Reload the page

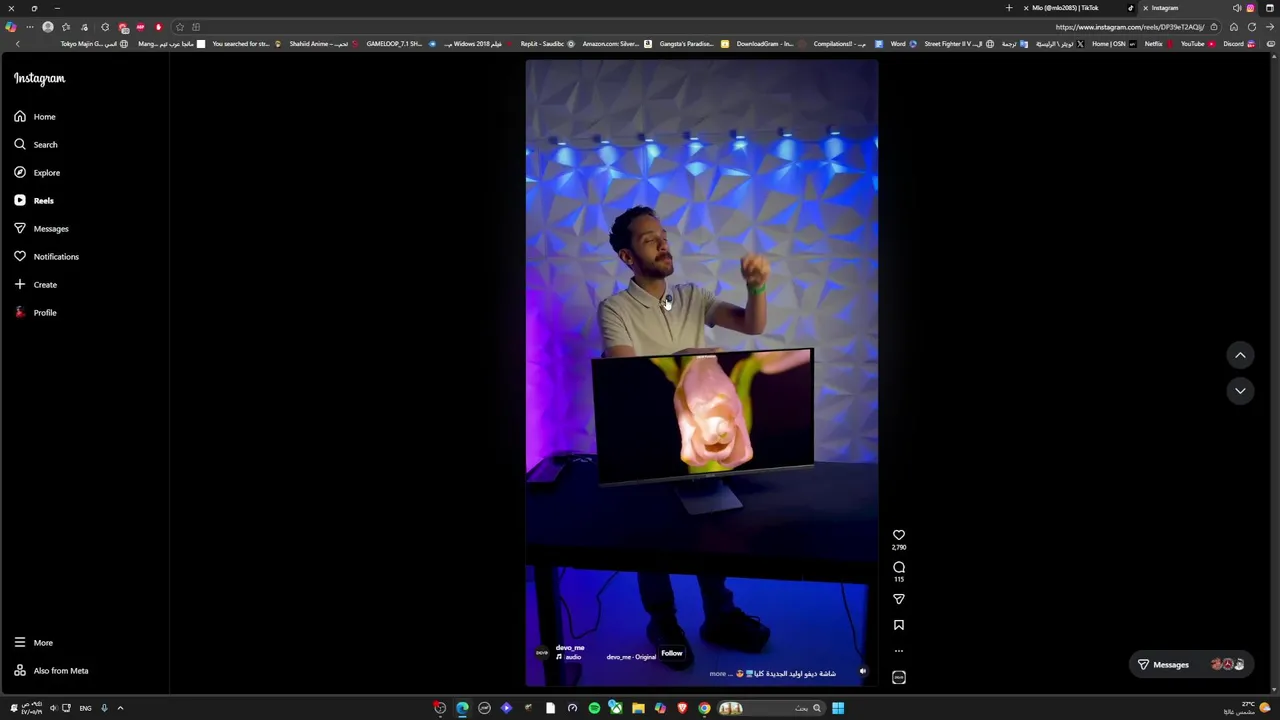[1251, 27]
